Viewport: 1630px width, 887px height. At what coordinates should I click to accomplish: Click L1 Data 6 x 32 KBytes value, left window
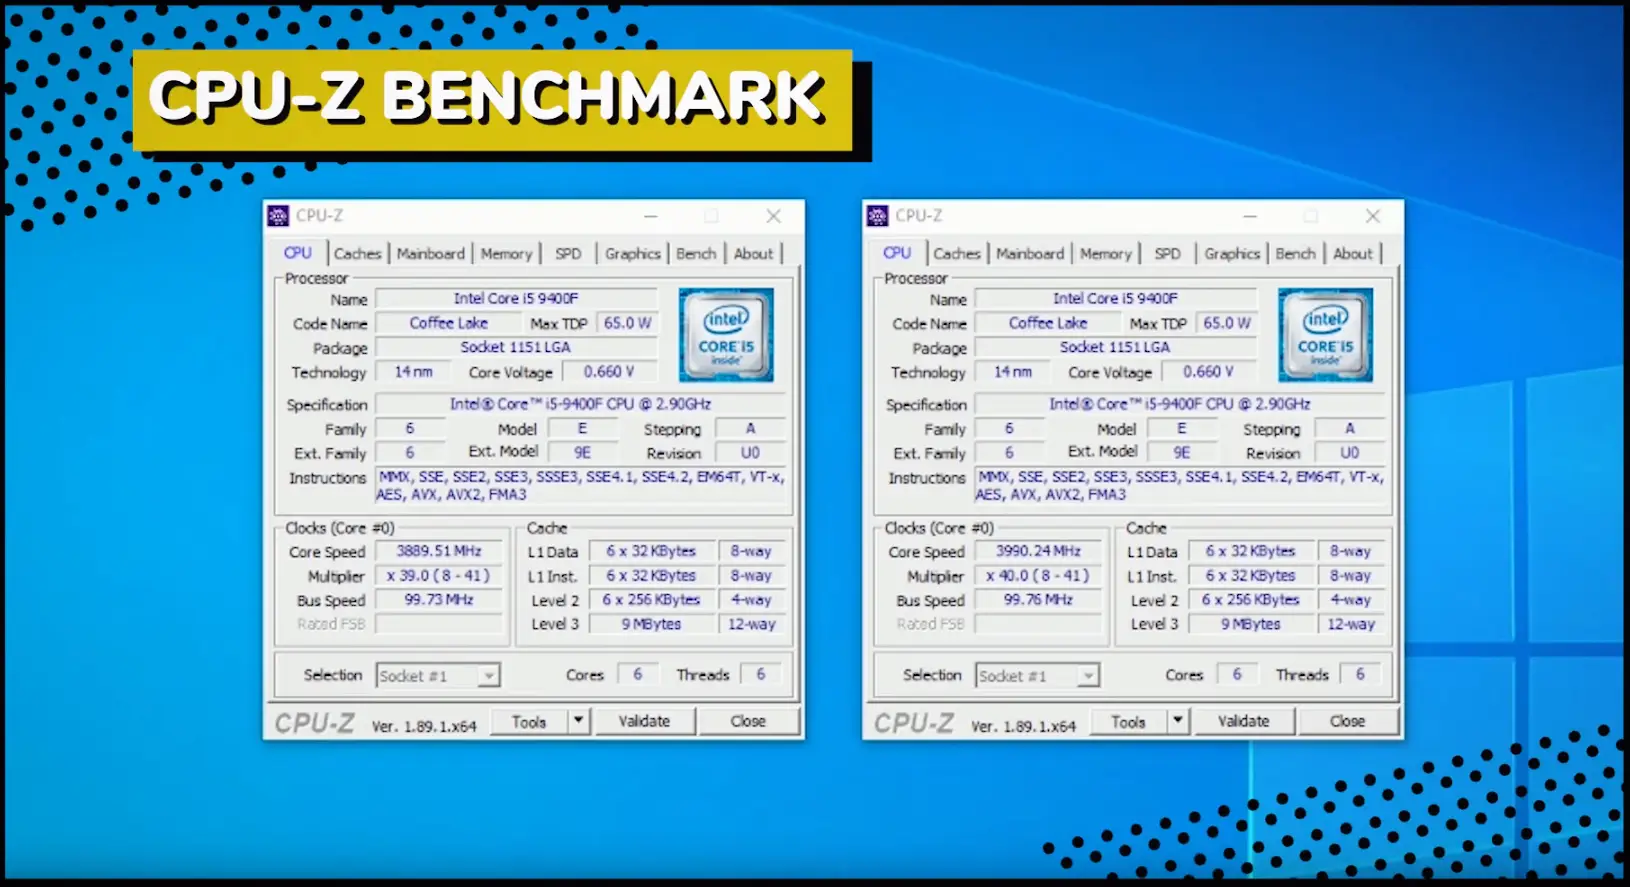coord(651,551)
